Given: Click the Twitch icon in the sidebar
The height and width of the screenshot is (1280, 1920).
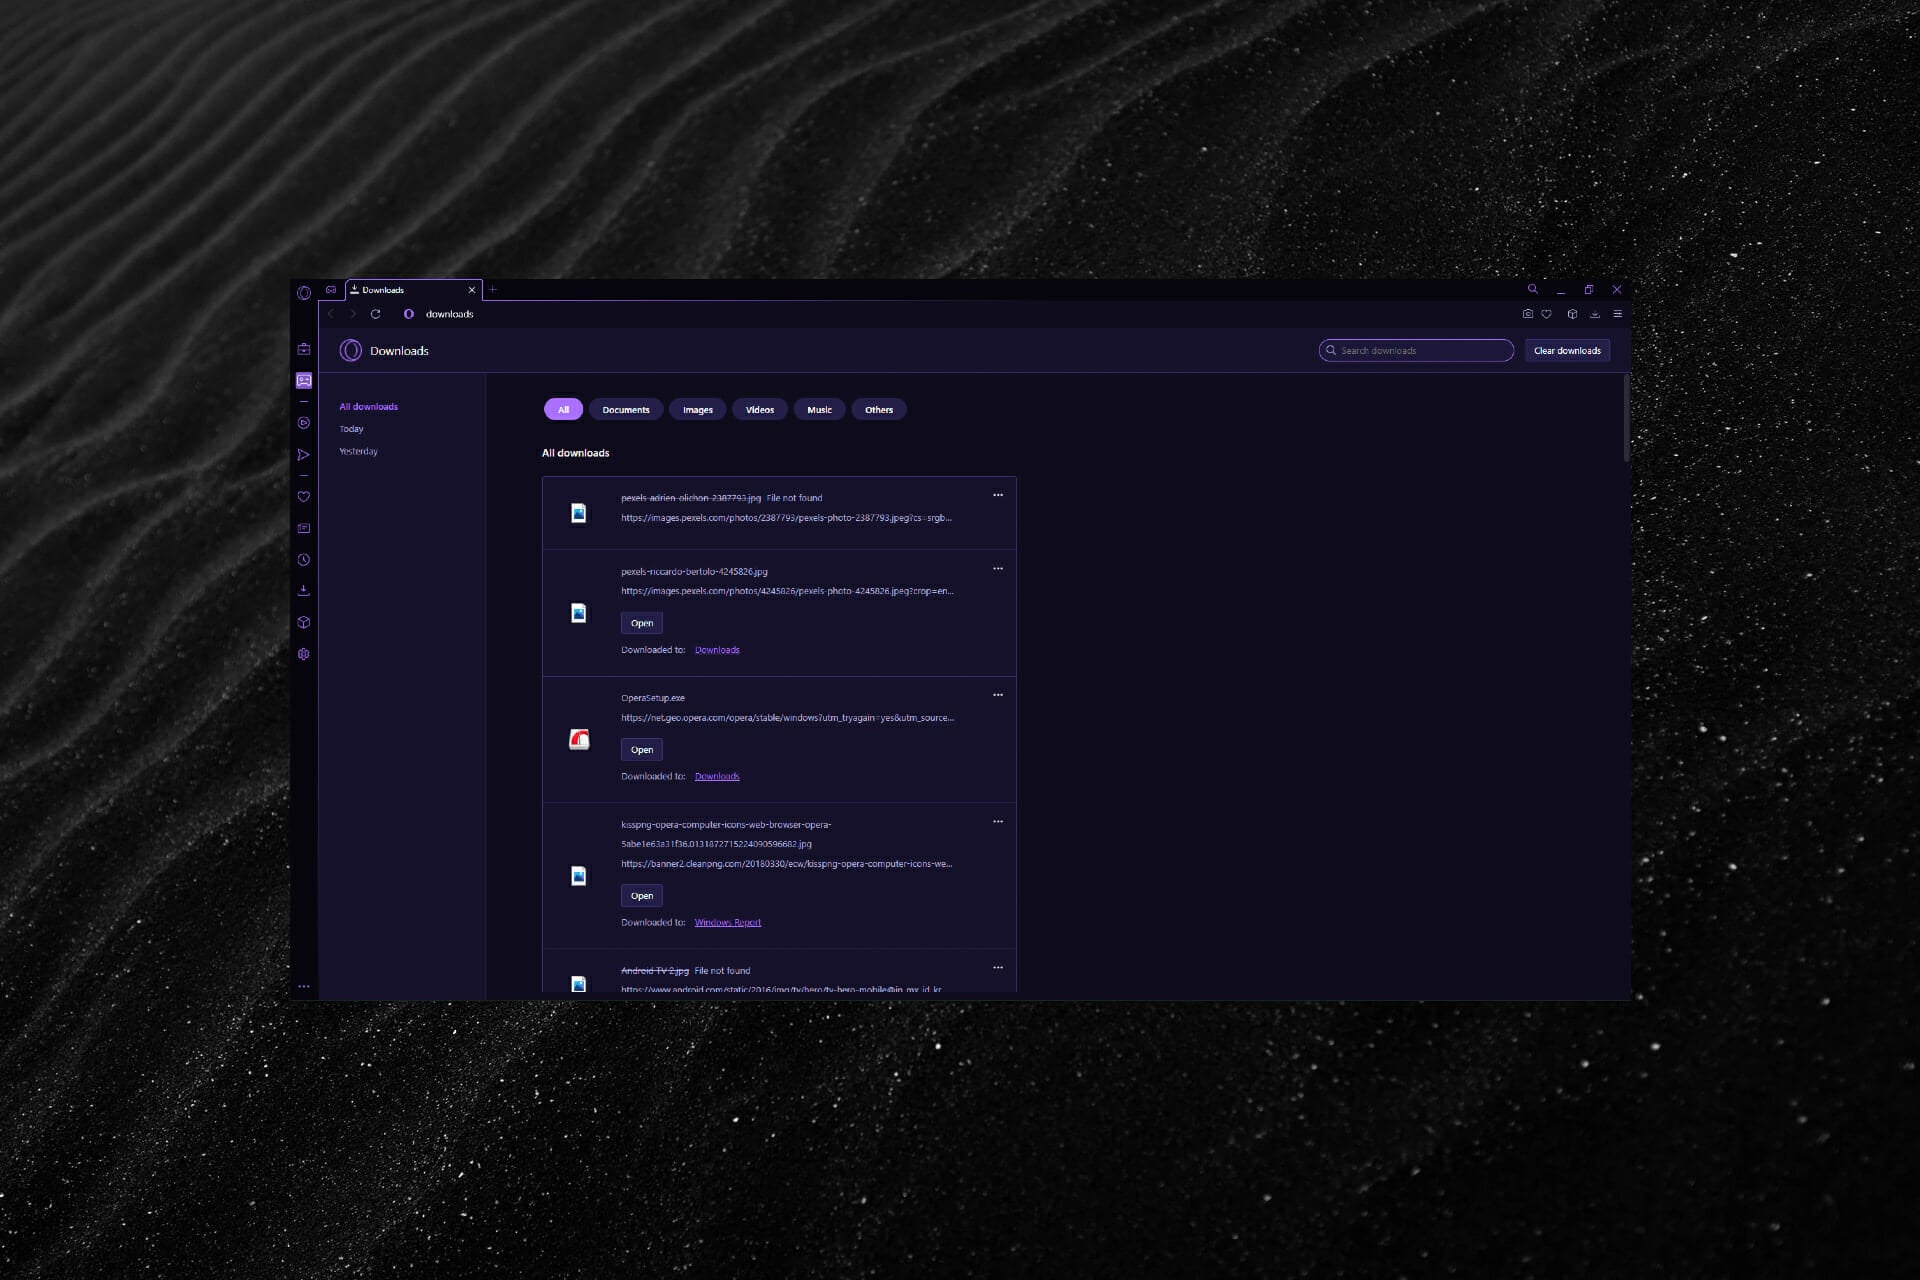Looking at the screenshot, I should pyautogui.click(x=304, y=381).
